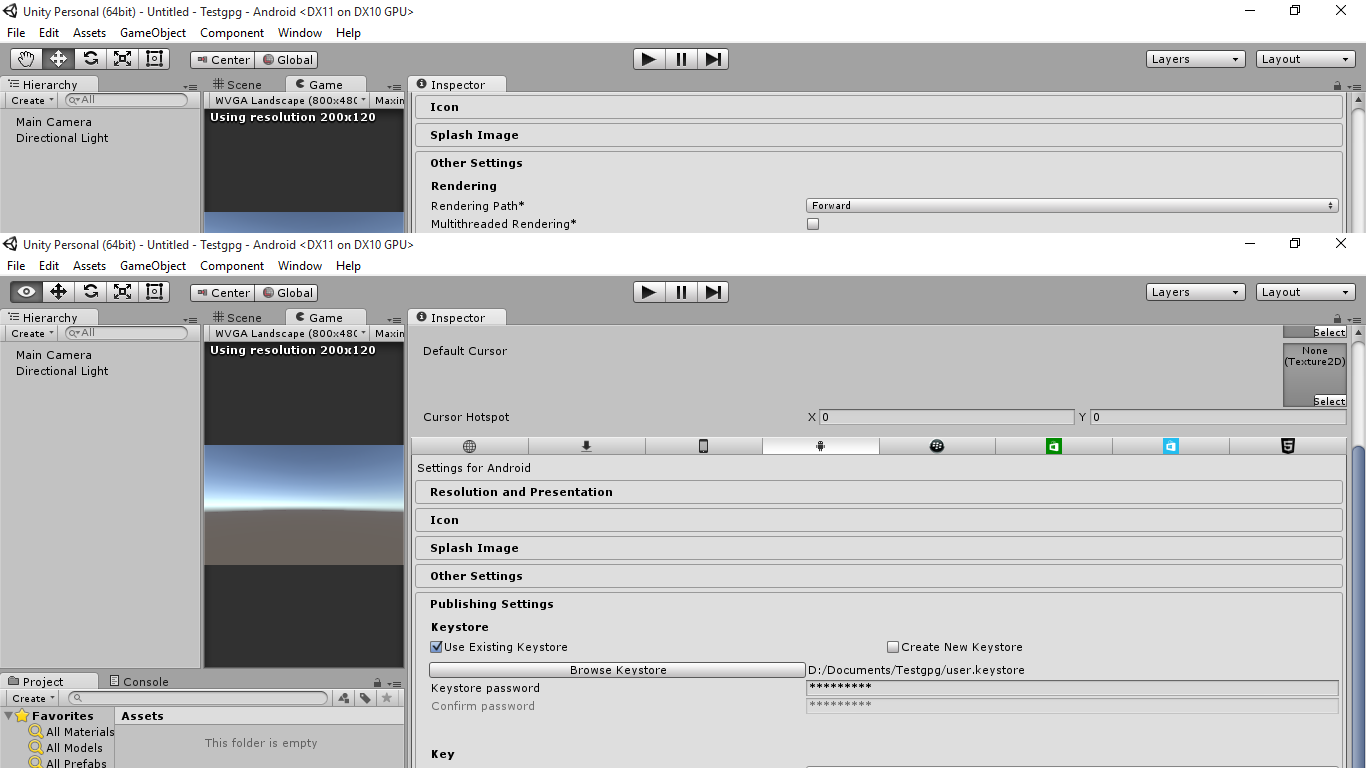The image size is (1366, 768).
Task: Select the Hand tool in the top window
Action: [x=27, y=59]
